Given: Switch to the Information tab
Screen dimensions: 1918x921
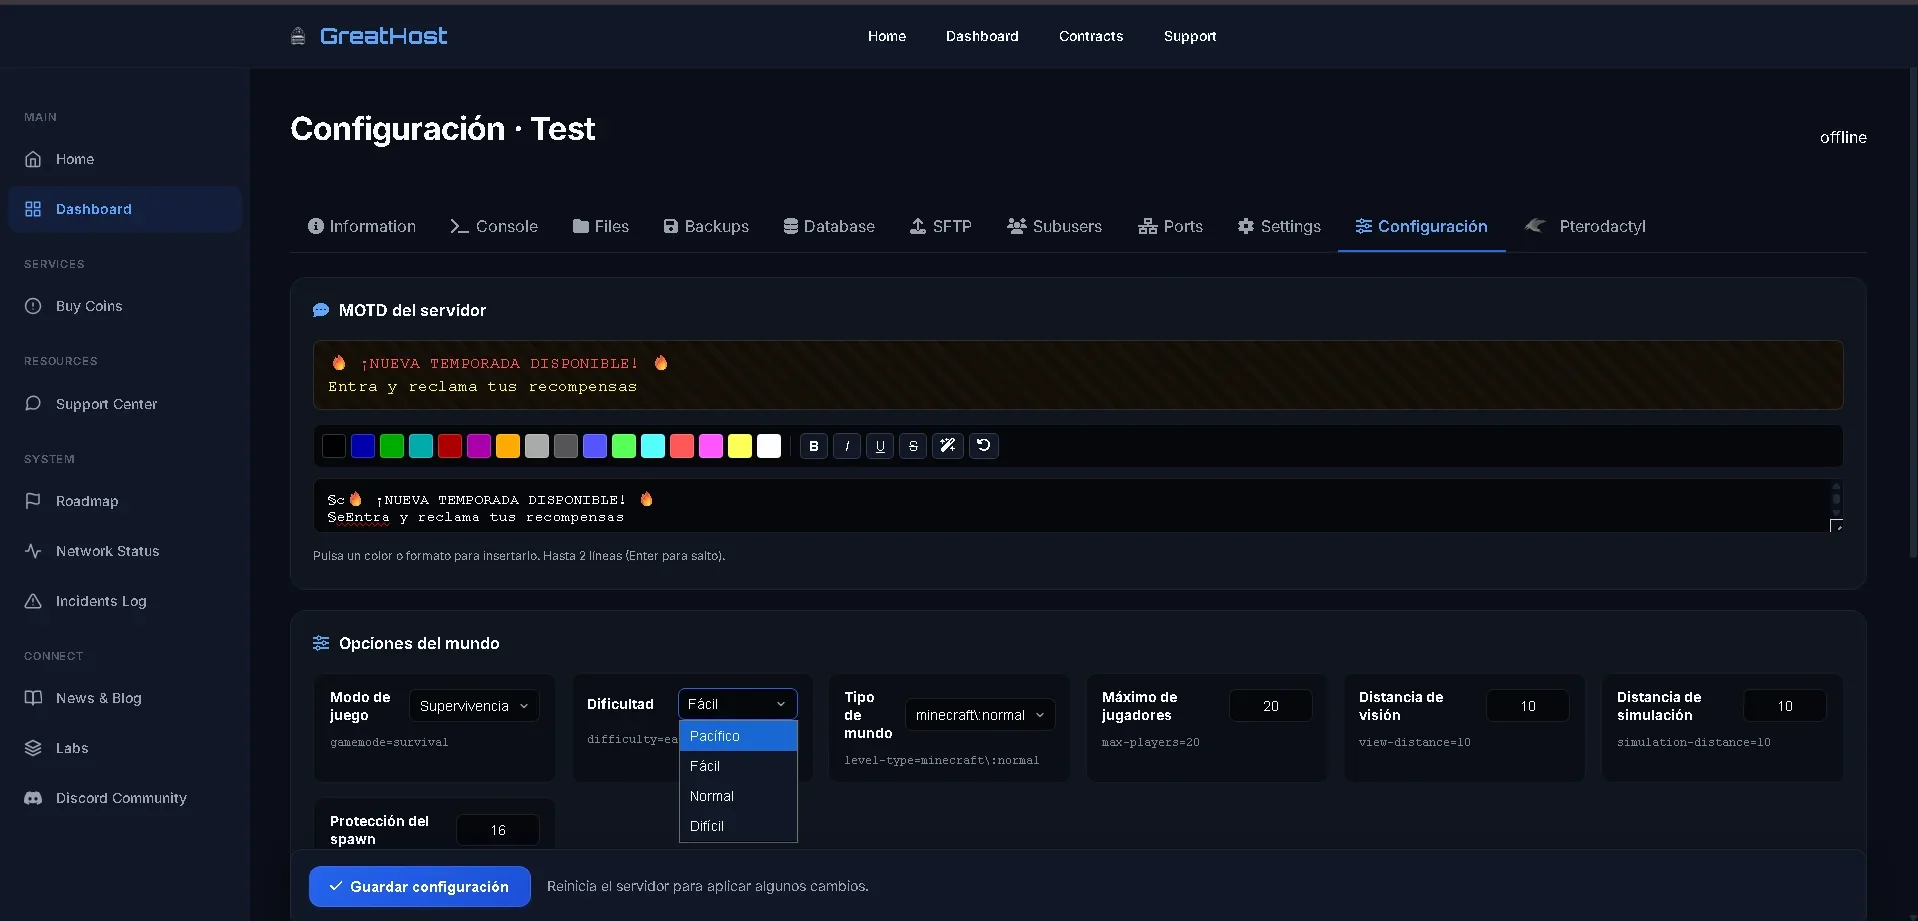Looking at the screenshot, I should tap(362, 226).
